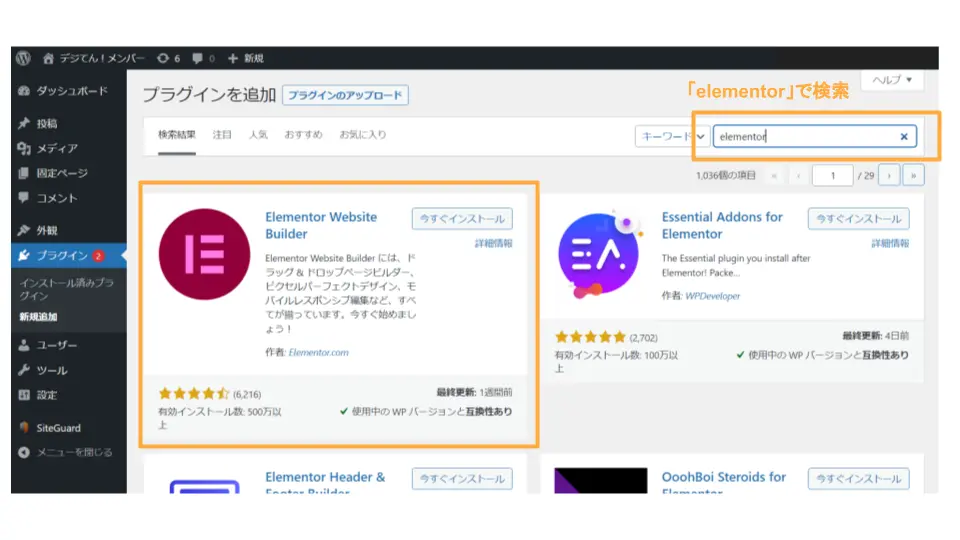960x540 pixels.
Task: Open the WordPress logo menu
Action: pos(23,58)
